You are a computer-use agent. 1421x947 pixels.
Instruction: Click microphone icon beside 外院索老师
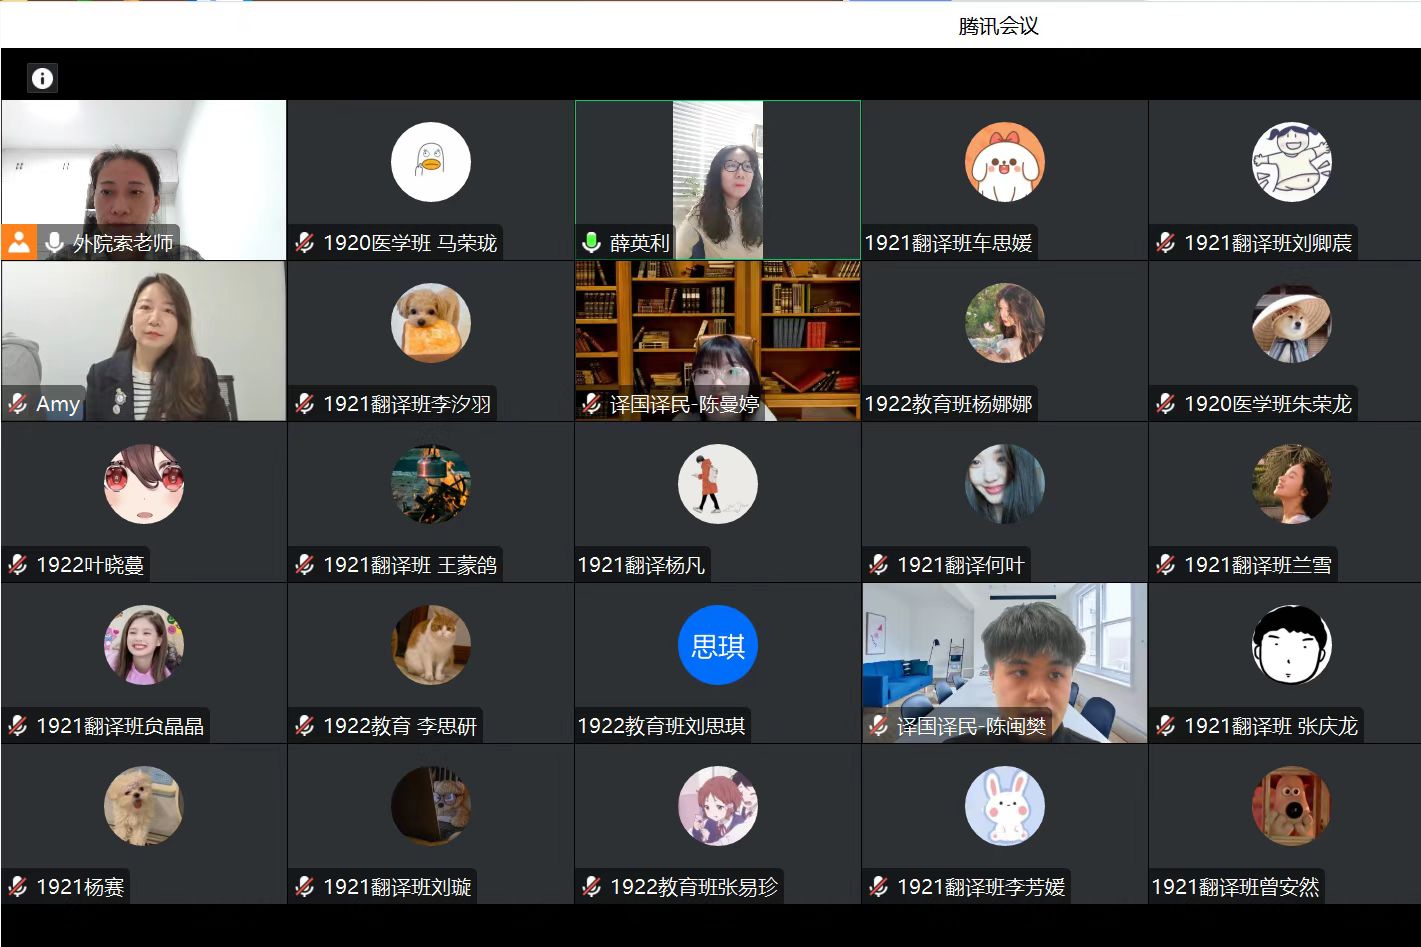54,242
